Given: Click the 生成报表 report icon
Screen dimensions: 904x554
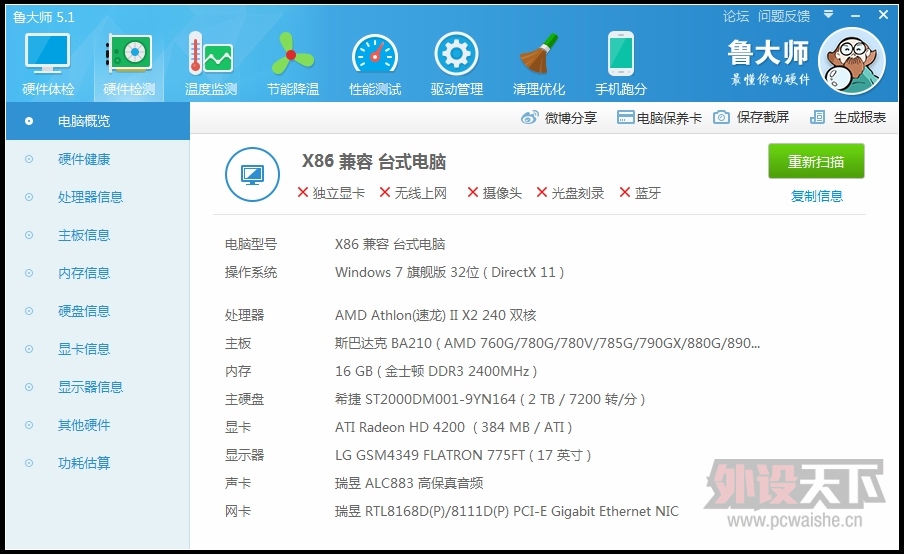Looking at the screenshot, I should coord(817,118).
